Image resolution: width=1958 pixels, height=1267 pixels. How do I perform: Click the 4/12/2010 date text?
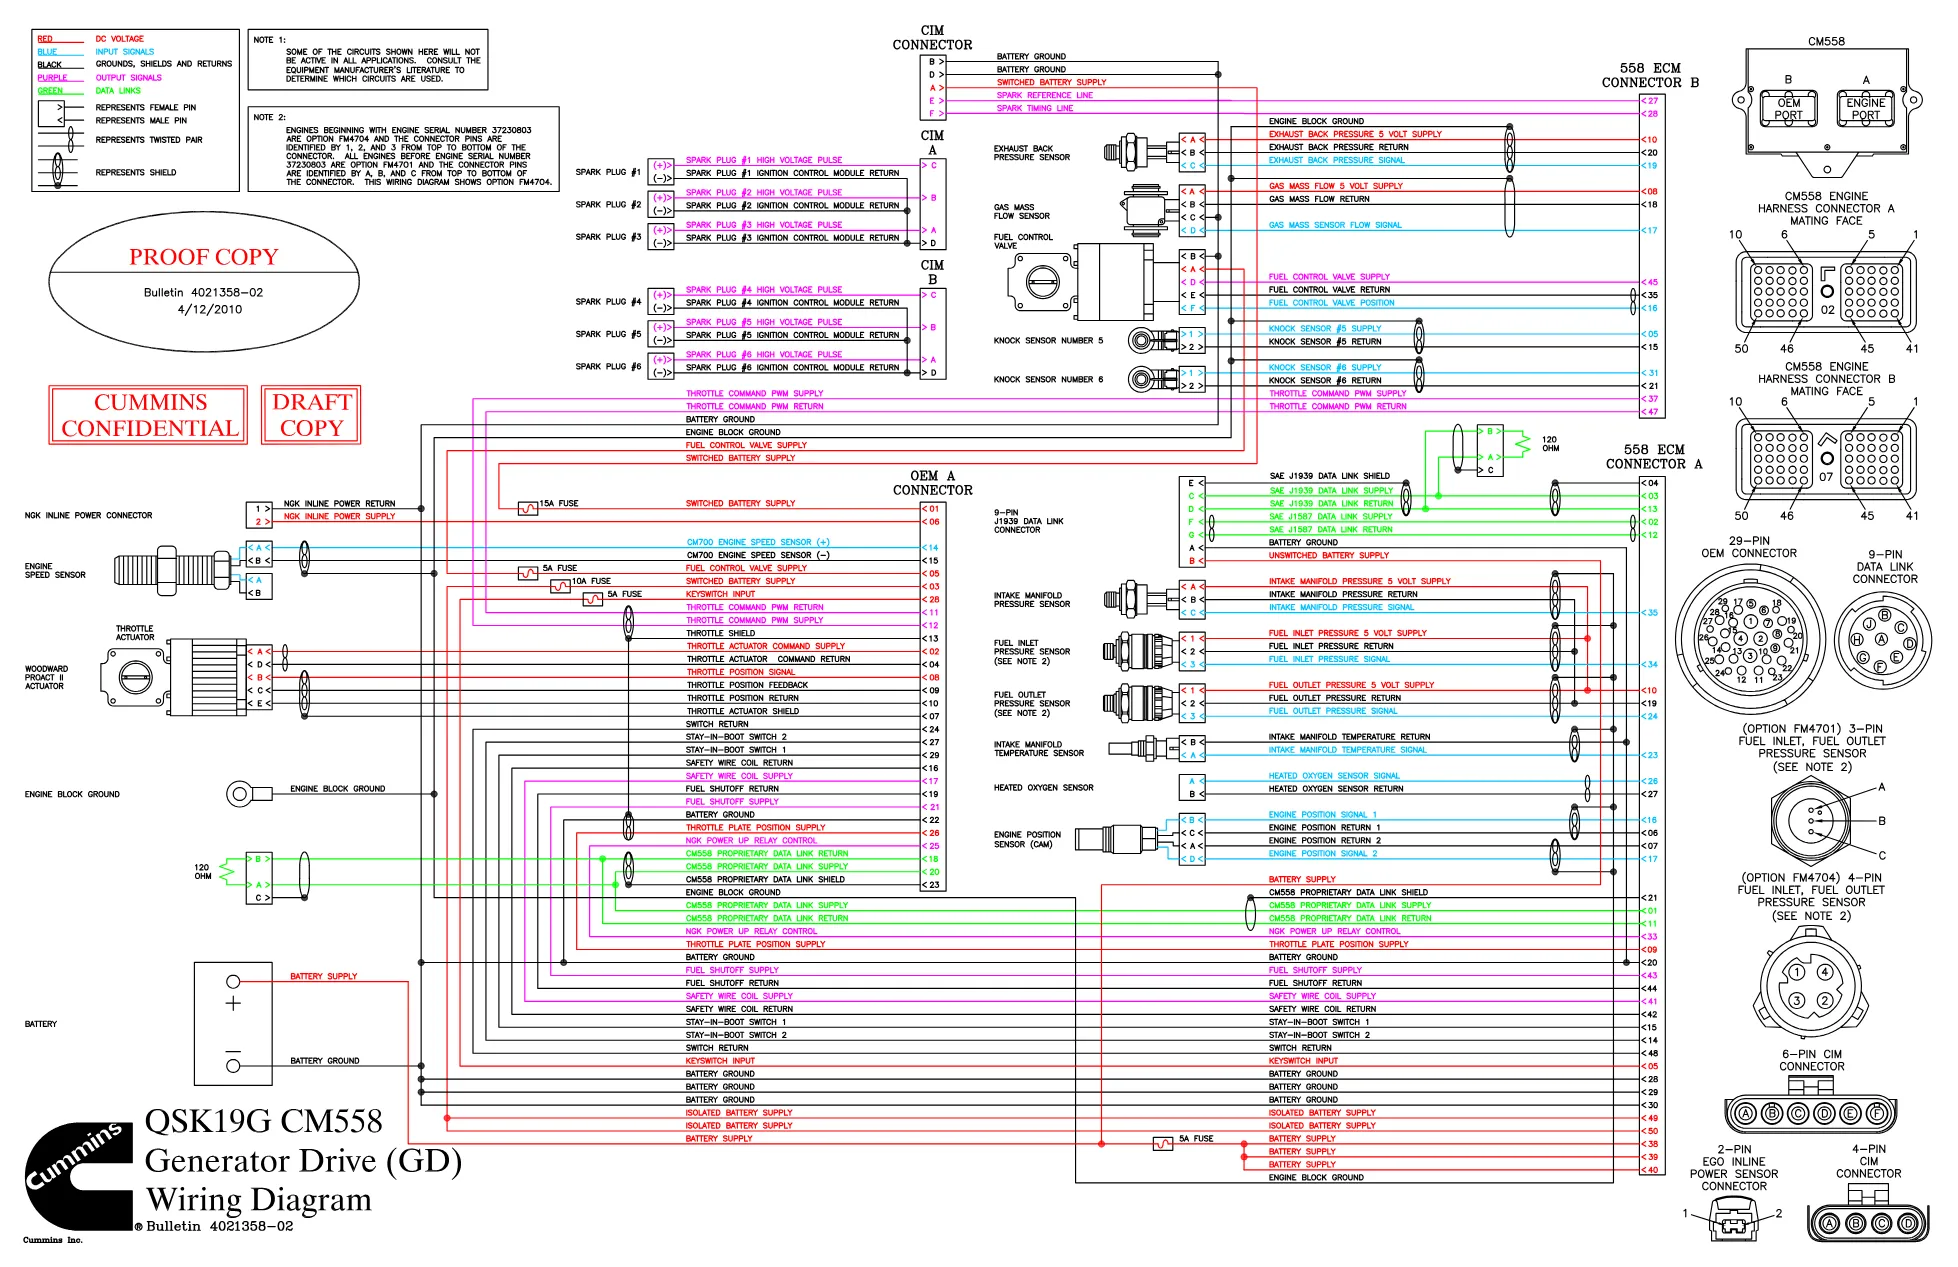[210, 310]
